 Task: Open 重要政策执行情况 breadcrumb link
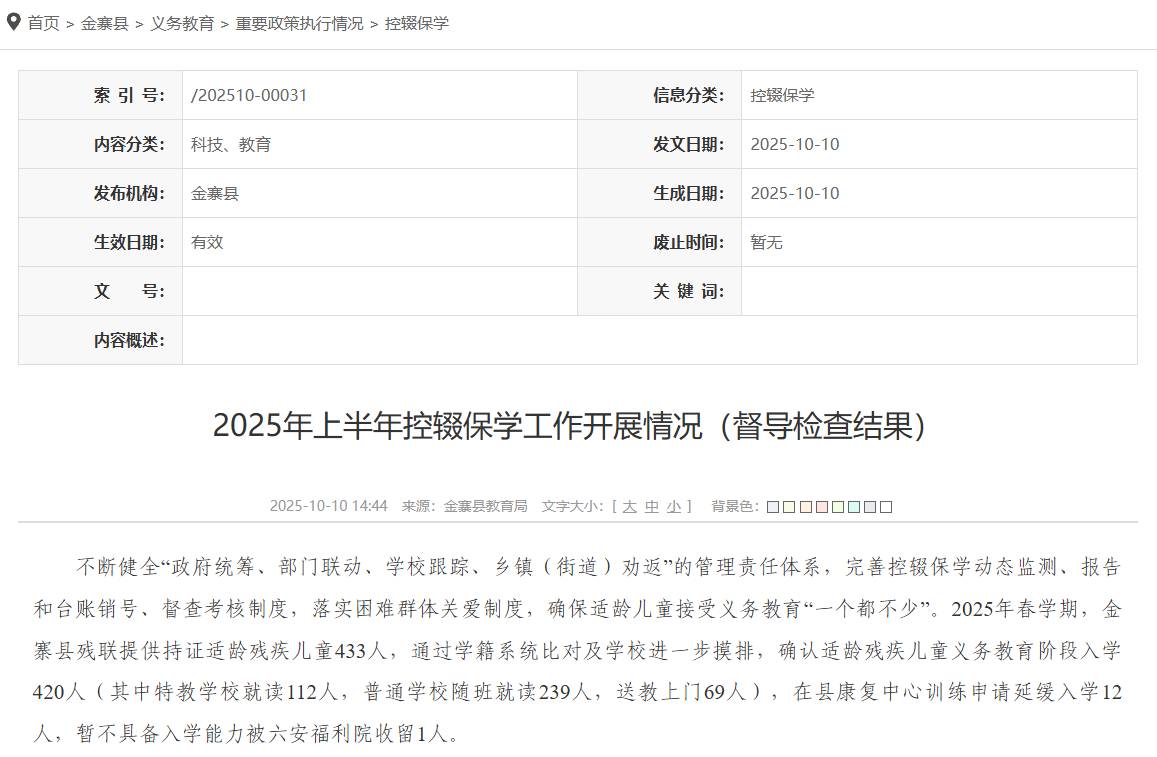299,23
